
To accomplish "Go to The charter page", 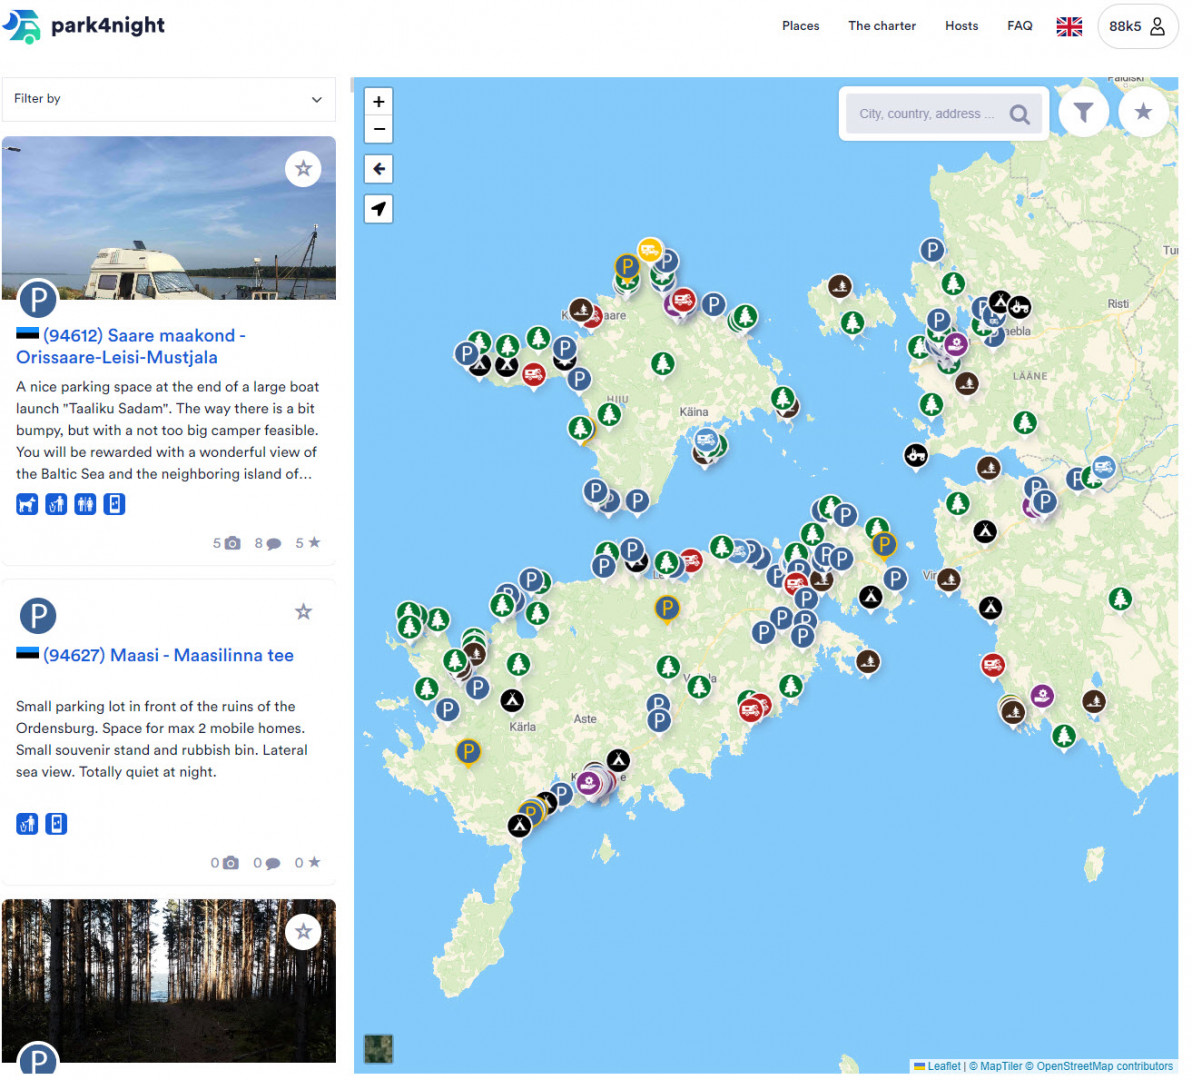I will pyautogui.click(x=881, y=26).
